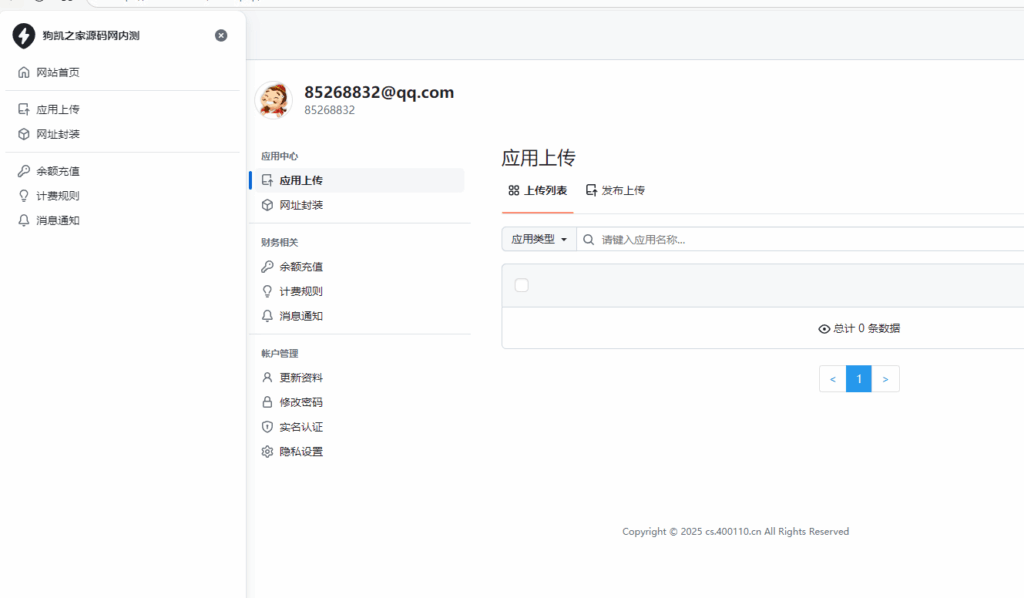This screenshot has width=1024, height=598.
Task: Open 实名认证 verification icon
Action: 267,427
